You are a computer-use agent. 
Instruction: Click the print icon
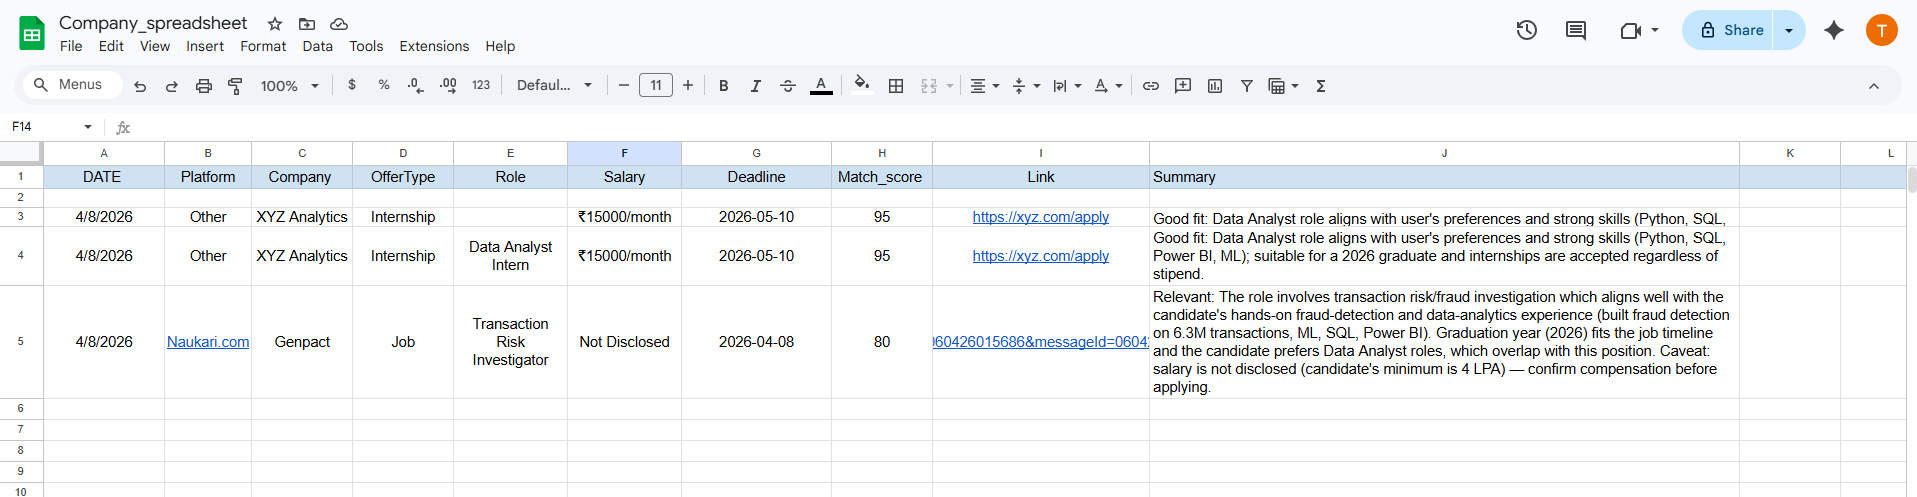click(204, 86)
